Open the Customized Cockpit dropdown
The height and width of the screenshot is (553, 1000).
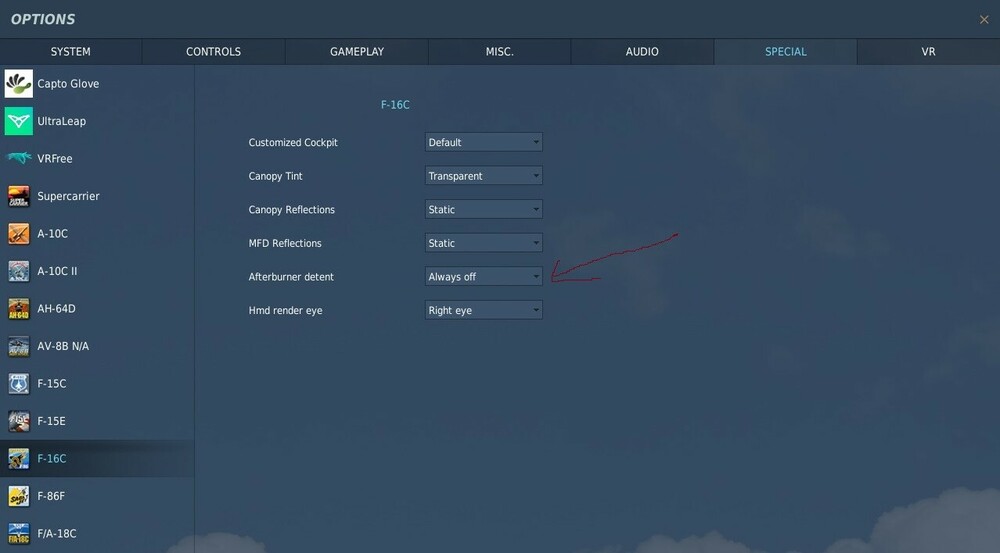tap(483, 142)
